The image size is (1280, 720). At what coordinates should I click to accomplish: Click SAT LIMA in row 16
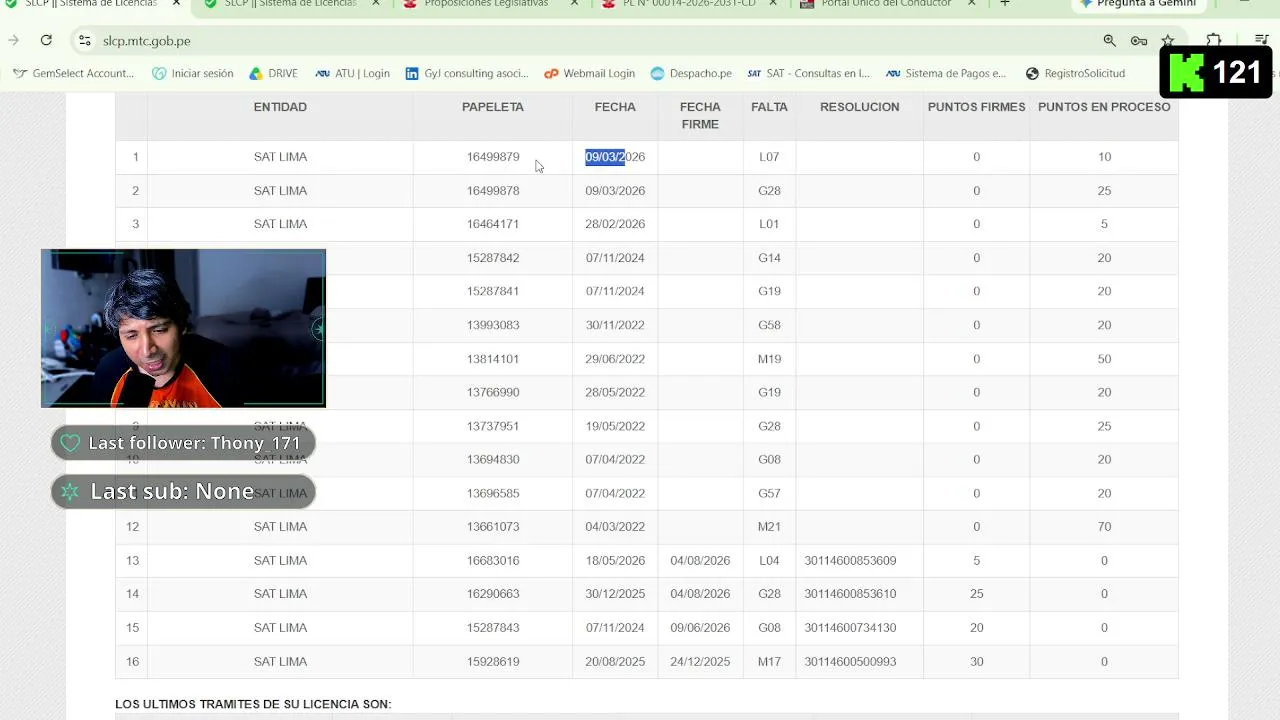tap(280, 662)
